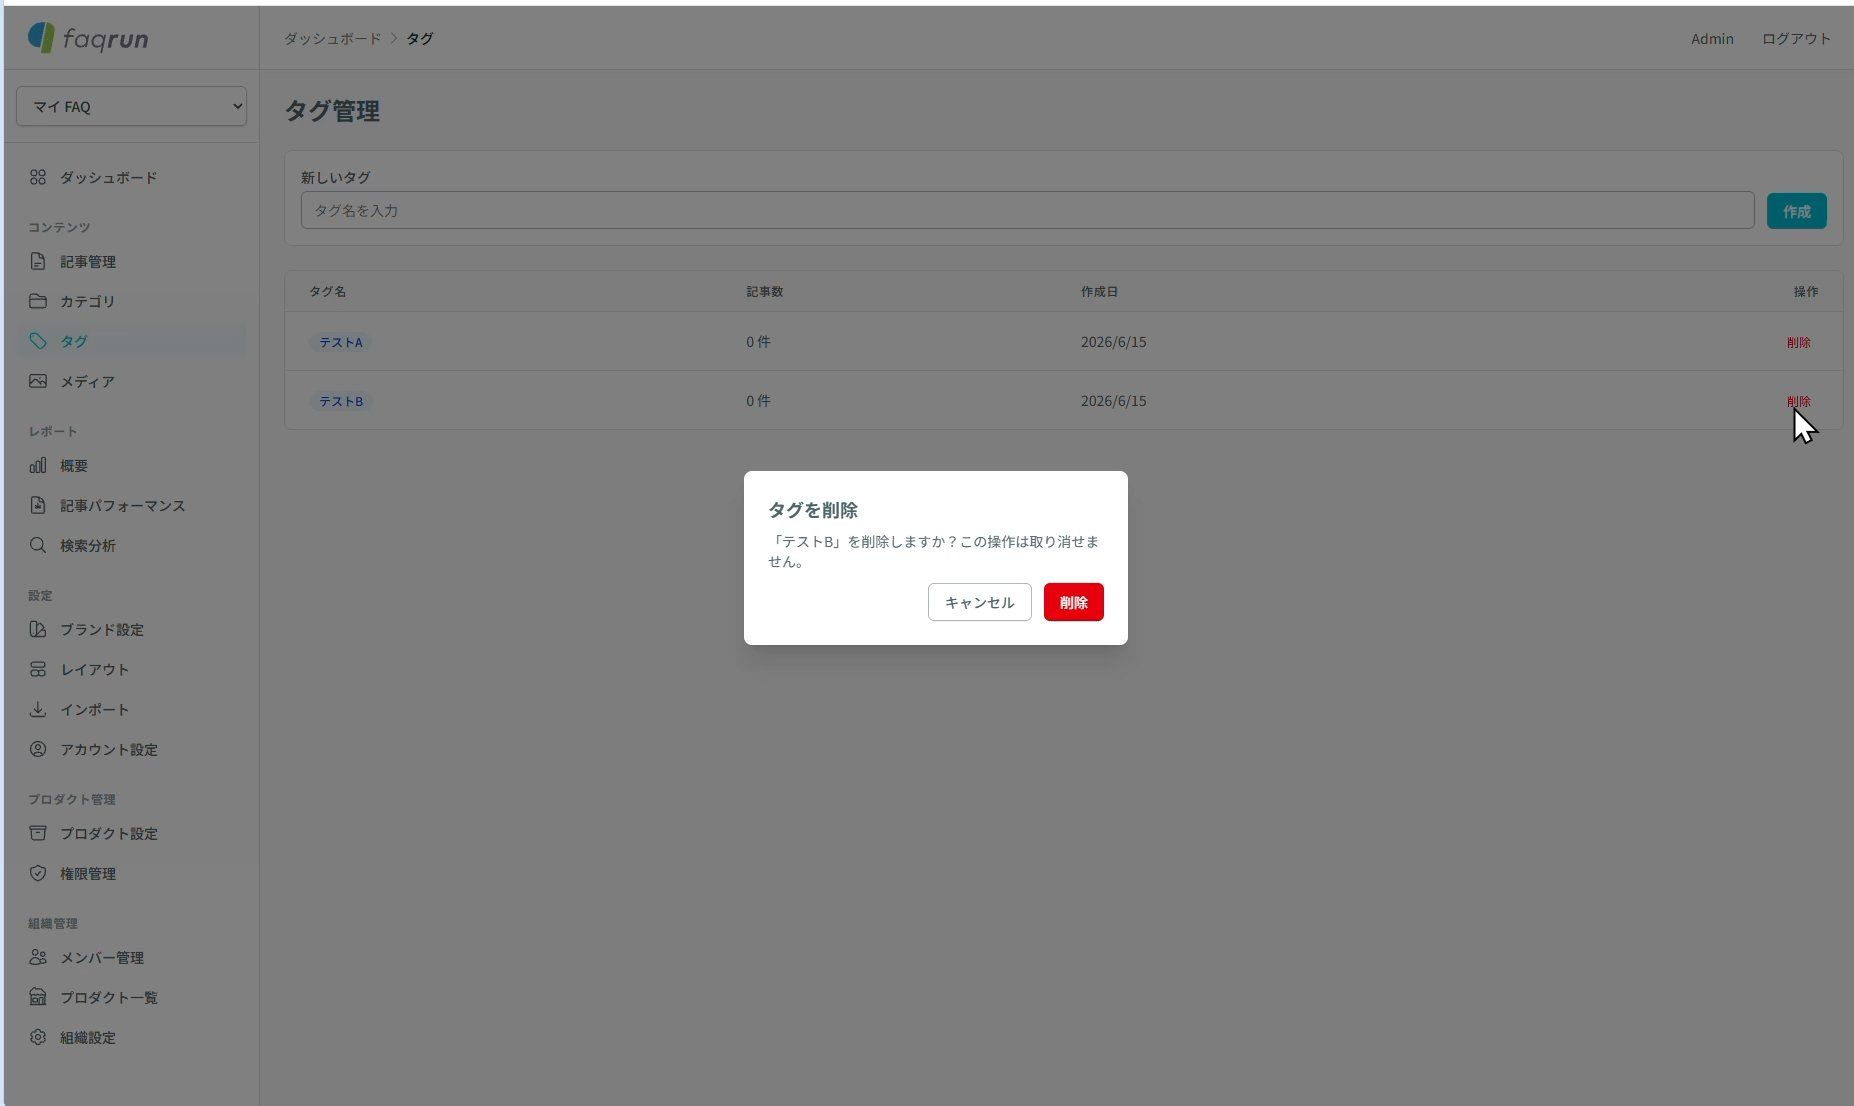Click the 組織設定 gear icon
Image resolution: width=1854 pixels, height=1106 pixels.
pyautogui.click(x=38, y=1037)
